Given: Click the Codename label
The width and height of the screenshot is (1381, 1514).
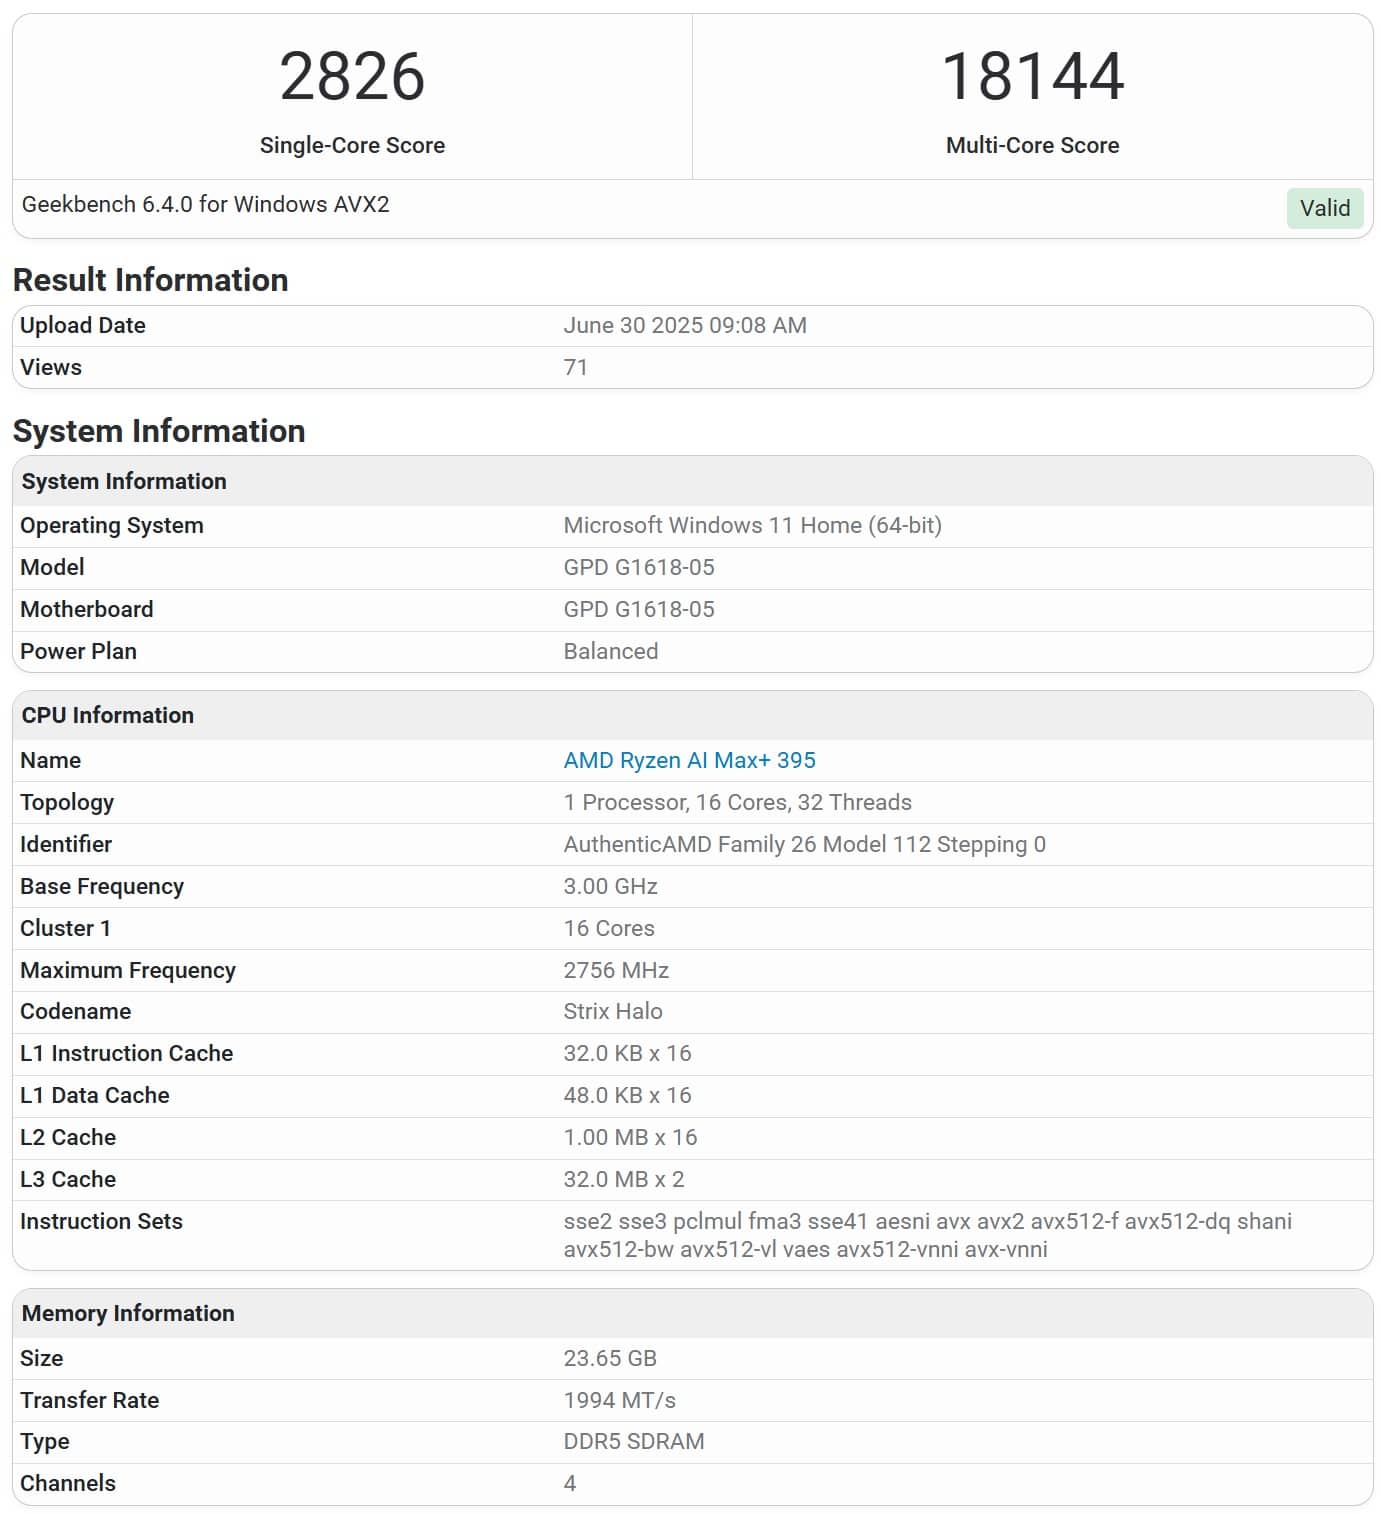Looking at the screenshot, I should [x=75, y=1011].
